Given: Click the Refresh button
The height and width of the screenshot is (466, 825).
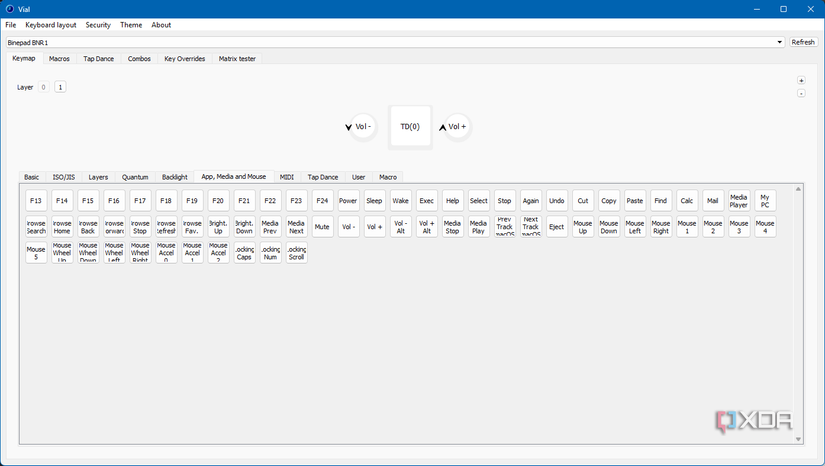Looking at the screenshot, I should 803,42.
